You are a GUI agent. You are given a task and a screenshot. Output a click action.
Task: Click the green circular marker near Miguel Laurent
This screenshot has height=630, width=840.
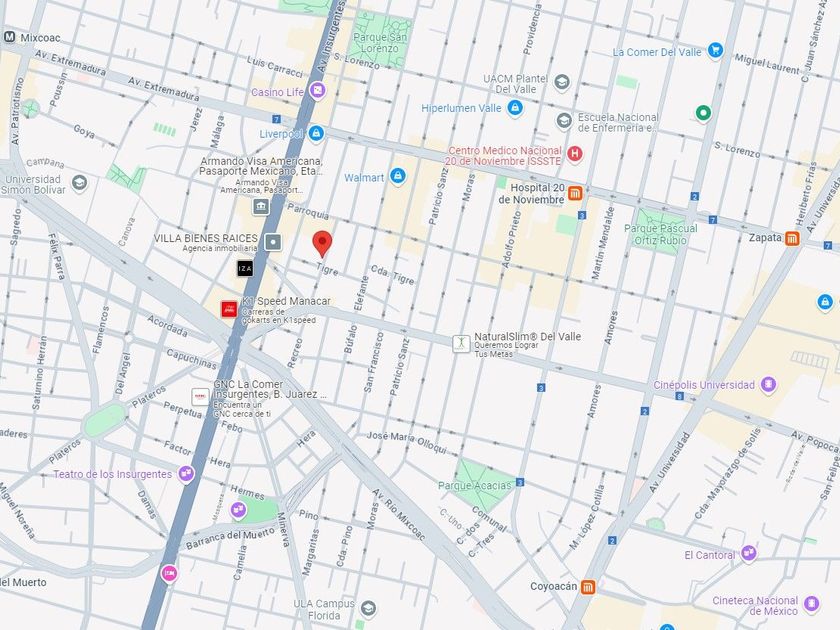click(703, 113)
